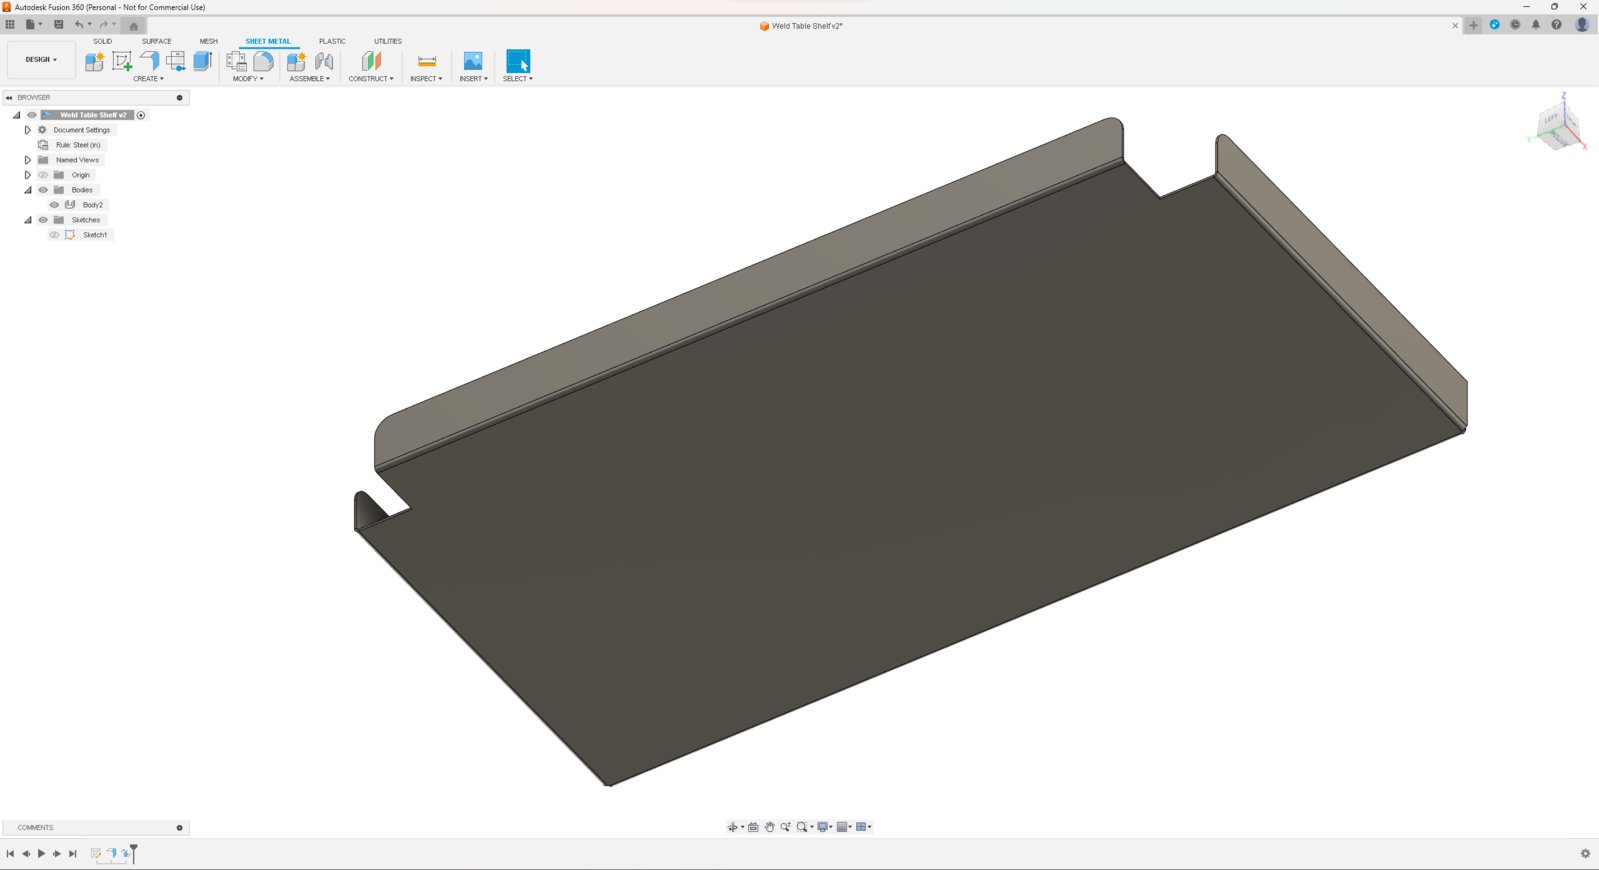The image size is (1599, 870).
Task: Open the Help question mark icon
Action: coord(1556,25)
